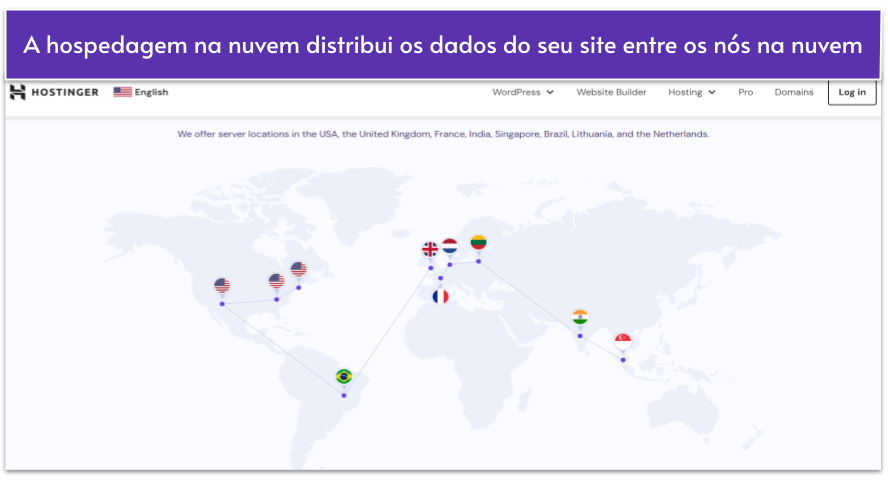Click the easternmost USA flag pin
Viewport: 888px width, 480px height.
tap(298, 269)
